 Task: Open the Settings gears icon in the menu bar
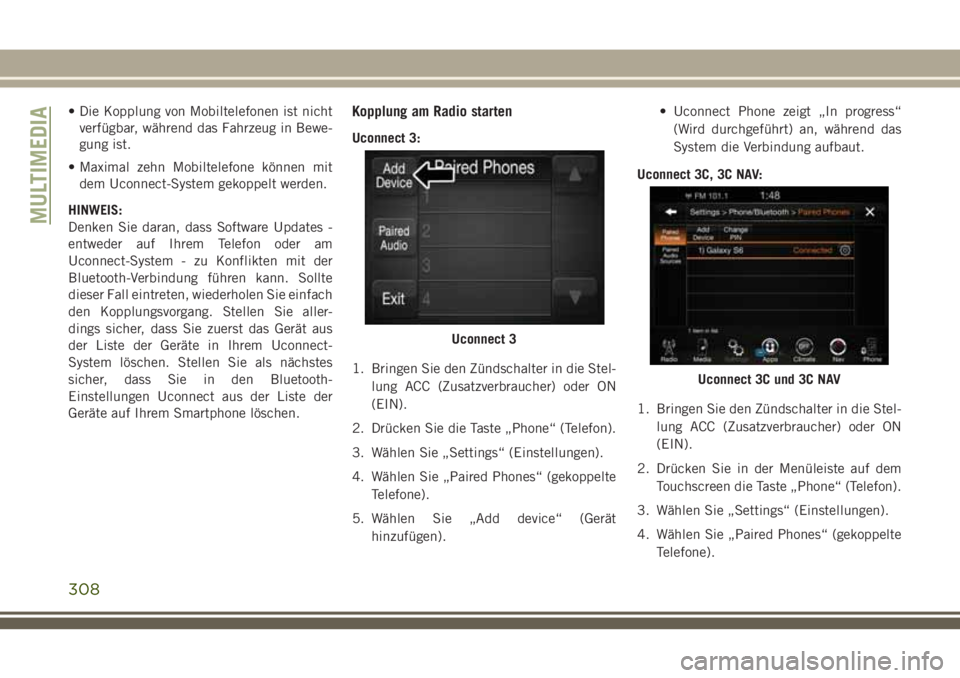(x=736, y=349)
